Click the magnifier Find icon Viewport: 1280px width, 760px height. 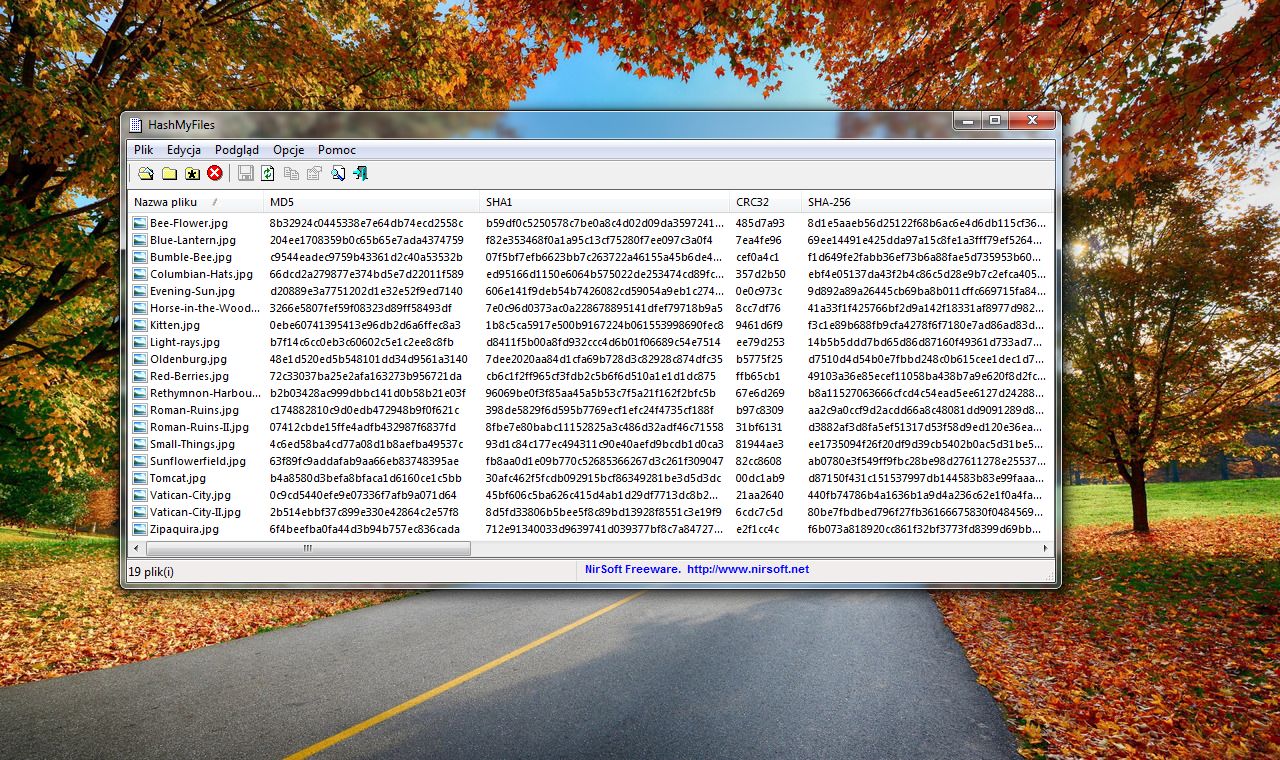[338, 173]
